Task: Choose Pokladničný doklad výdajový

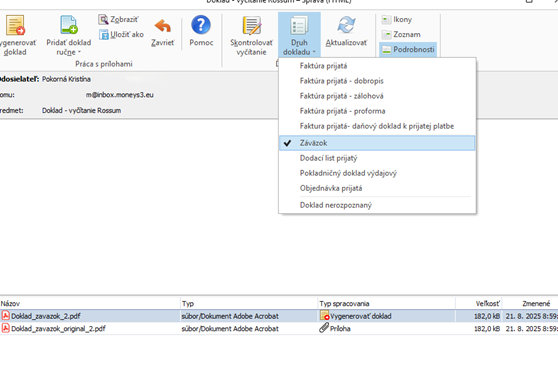Action: click(377, 173)
